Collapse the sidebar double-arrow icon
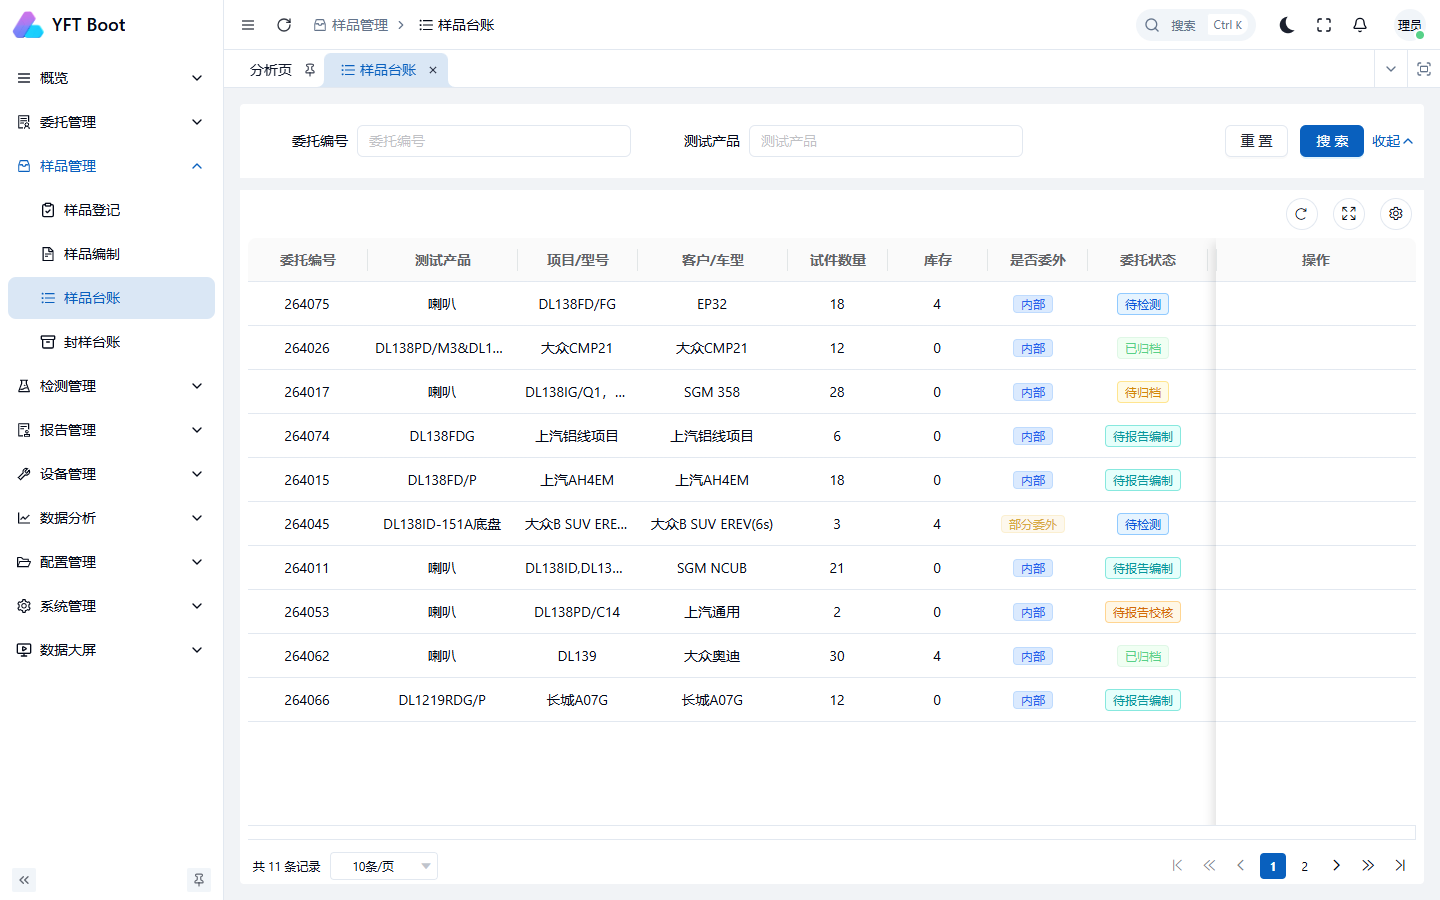Screen dimensions: 1440x900 (24, 880)
